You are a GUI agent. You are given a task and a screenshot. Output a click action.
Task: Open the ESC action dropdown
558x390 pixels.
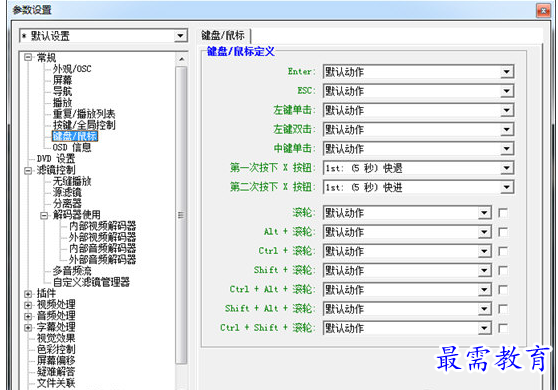[x=418, y=91]
